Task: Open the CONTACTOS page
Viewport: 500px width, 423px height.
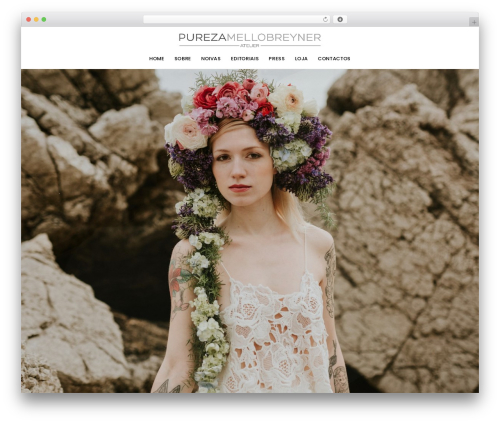Action: point(334,59)
